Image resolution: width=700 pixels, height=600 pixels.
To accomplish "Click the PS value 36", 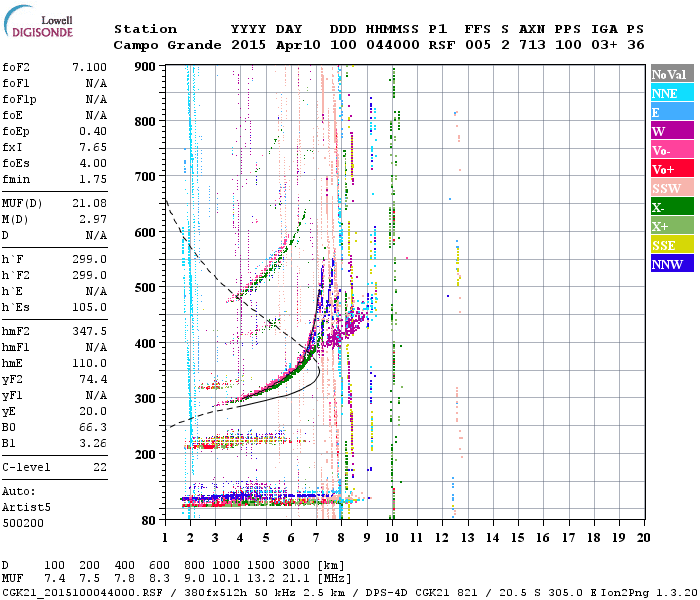I will click(636, 45).
